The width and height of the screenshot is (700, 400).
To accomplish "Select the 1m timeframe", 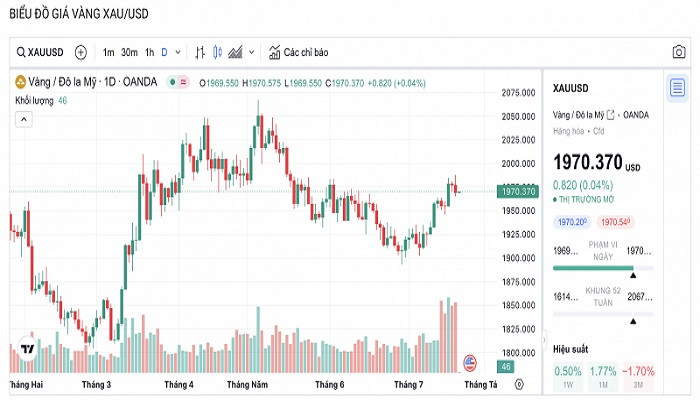I will 108,52.
